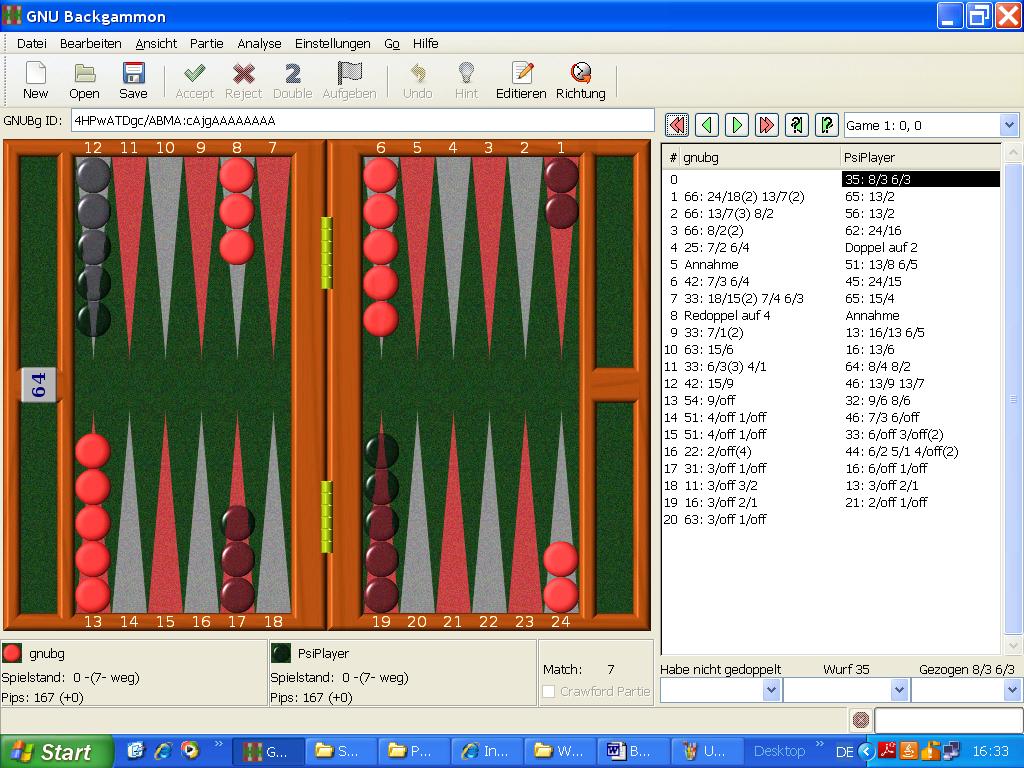Show the desktop via Desktop toolbar label
Screen dimensions: 1024x768
[779, 752]
